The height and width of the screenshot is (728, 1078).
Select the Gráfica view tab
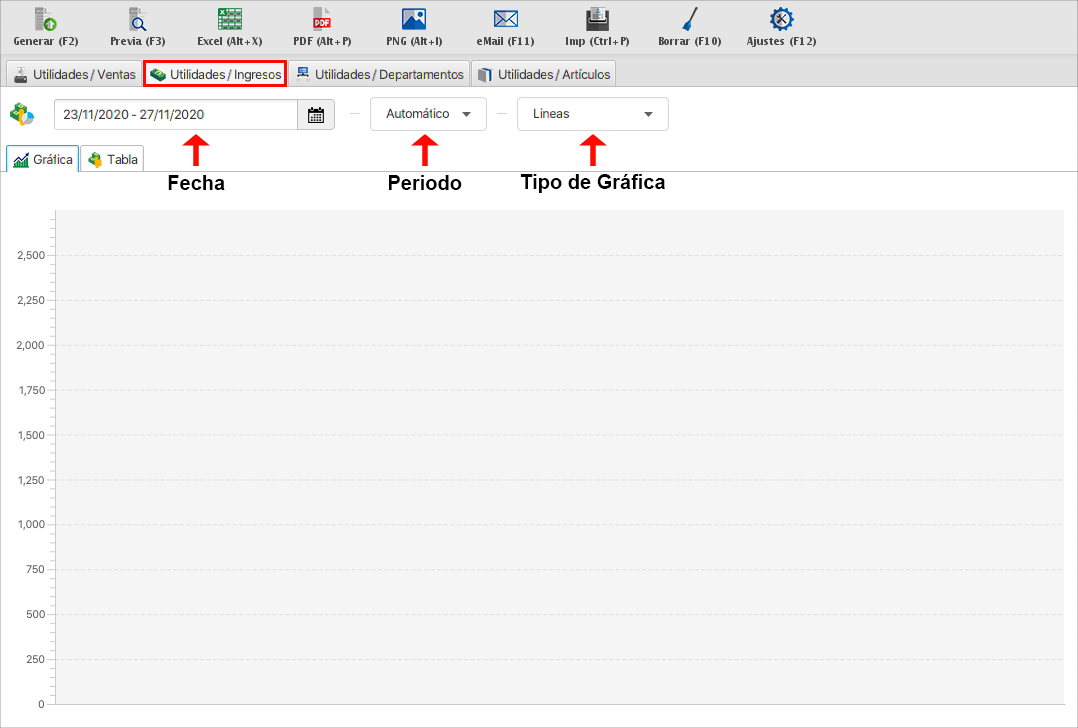coord(43,160)
